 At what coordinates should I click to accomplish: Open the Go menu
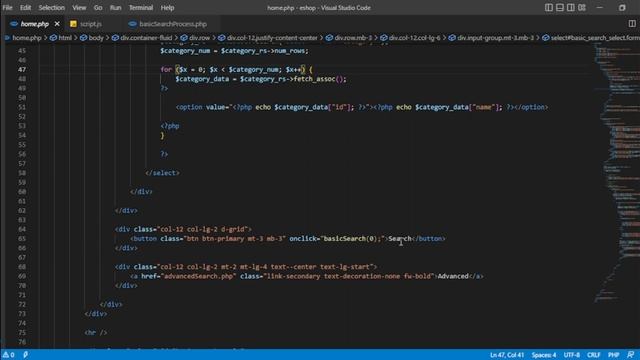click(98, 7)
